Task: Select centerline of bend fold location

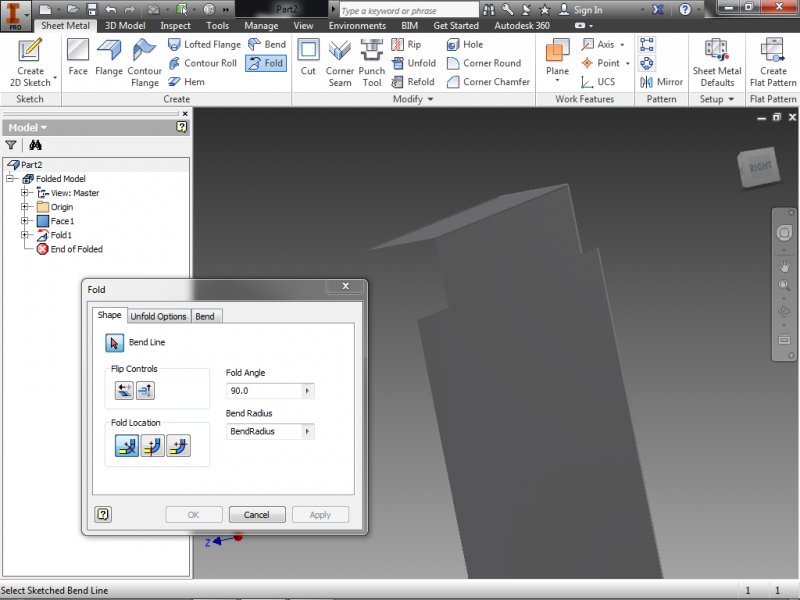Action: pos(127,445)
